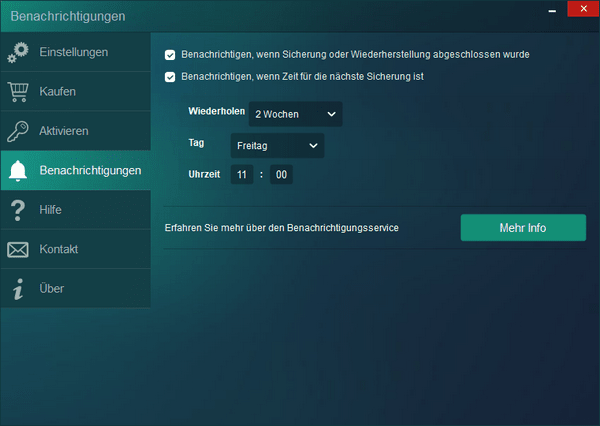Click the 'Tag' field label
The width and height of the screenshot is (600, 426).
click(196, 143)
